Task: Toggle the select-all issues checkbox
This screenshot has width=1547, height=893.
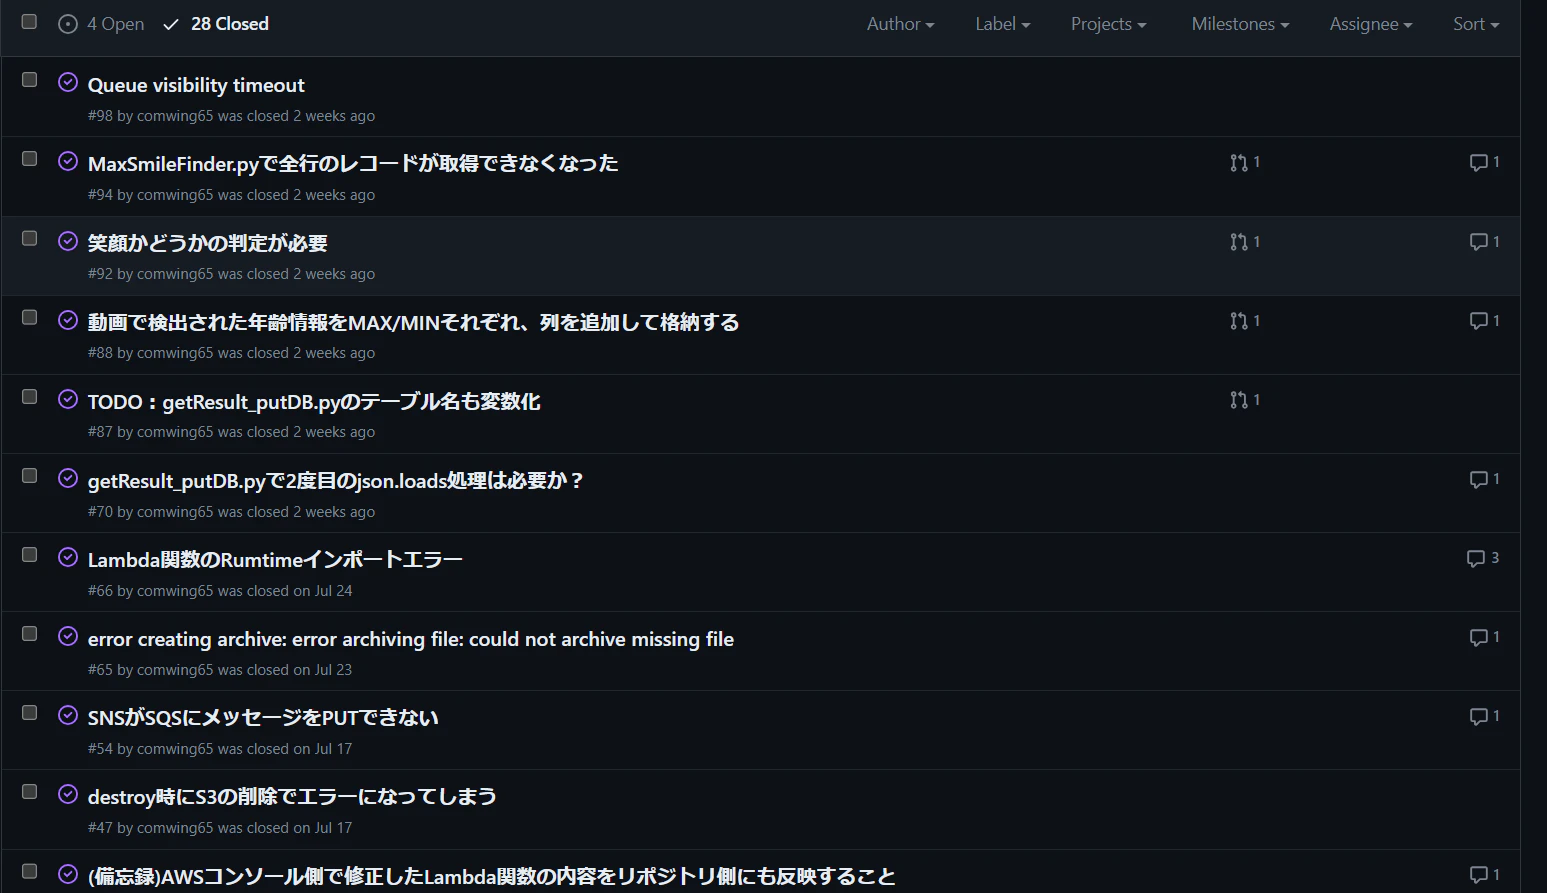Action: coord(29,21)
